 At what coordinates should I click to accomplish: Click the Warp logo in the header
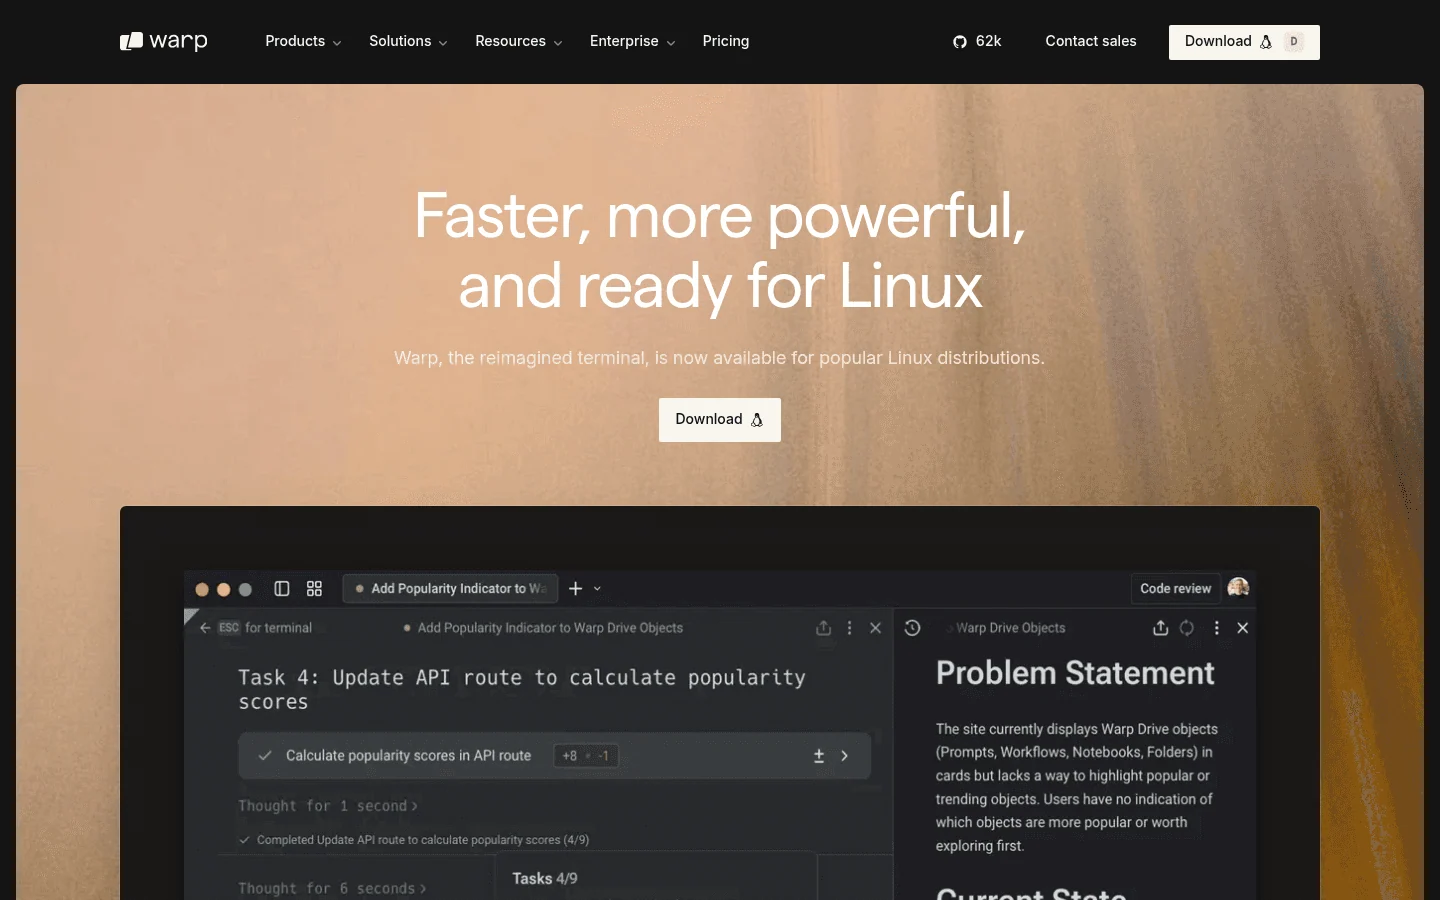(164, 41)
